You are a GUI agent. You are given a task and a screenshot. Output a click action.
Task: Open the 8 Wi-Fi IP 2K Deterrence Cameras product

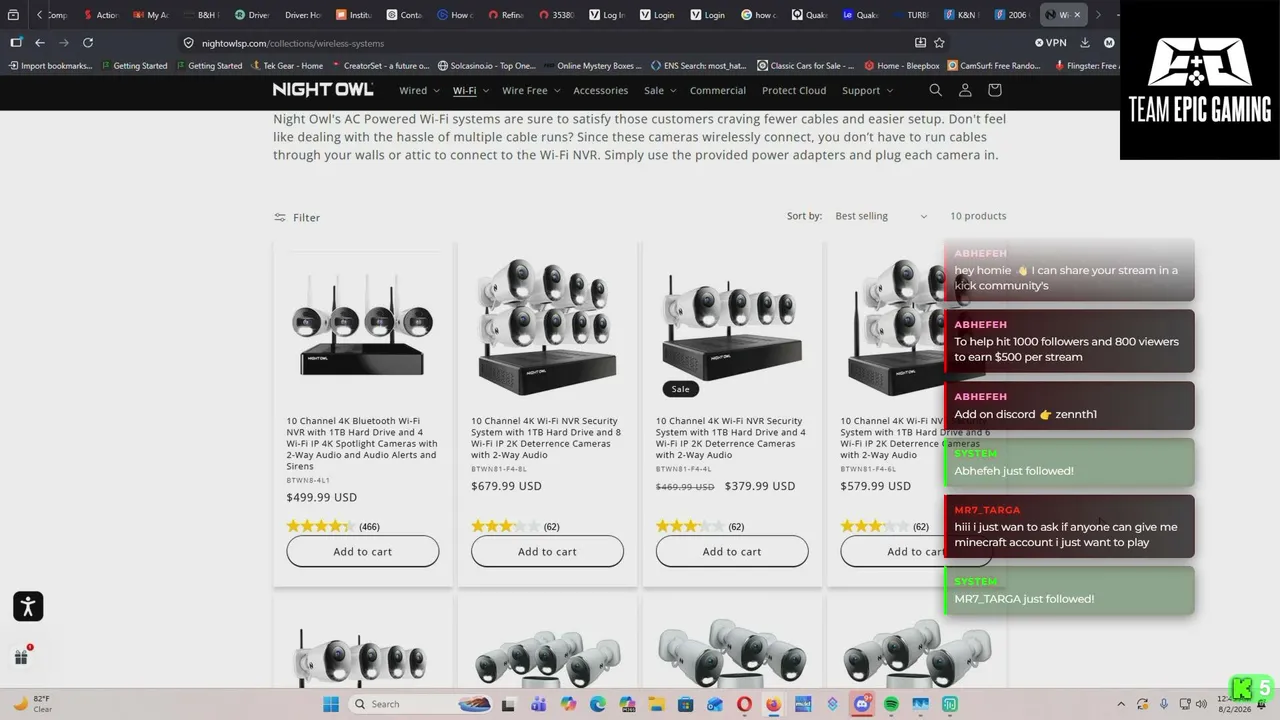pos(546,438)
